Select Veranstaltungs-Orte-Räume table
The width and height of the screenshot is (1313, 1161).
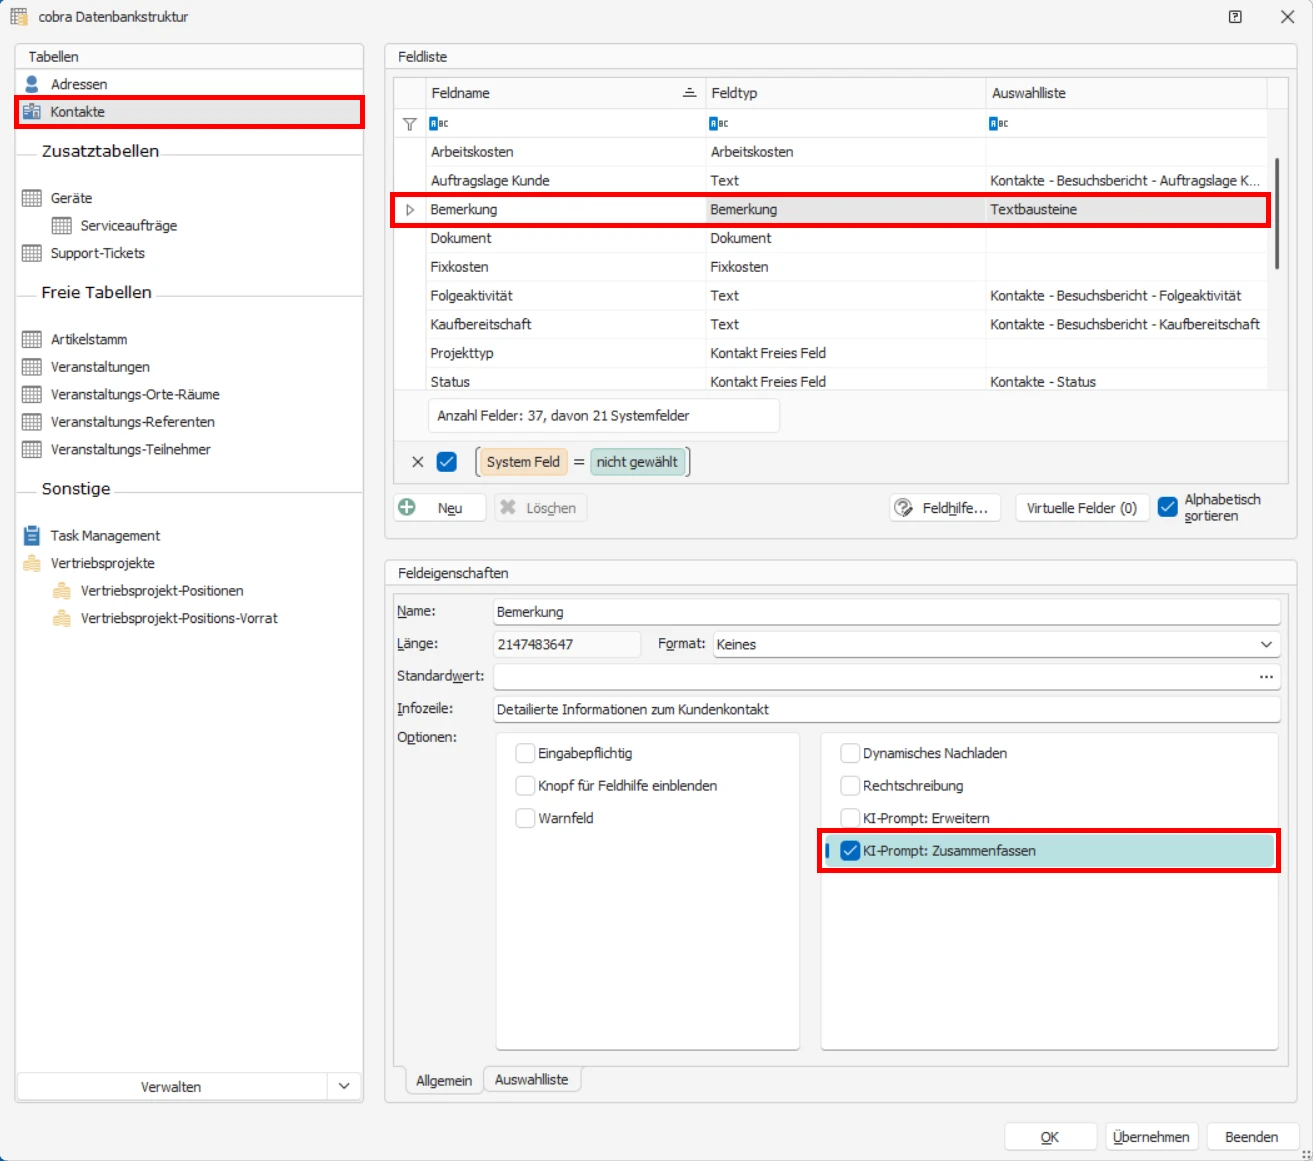click(x=135, y=394)
